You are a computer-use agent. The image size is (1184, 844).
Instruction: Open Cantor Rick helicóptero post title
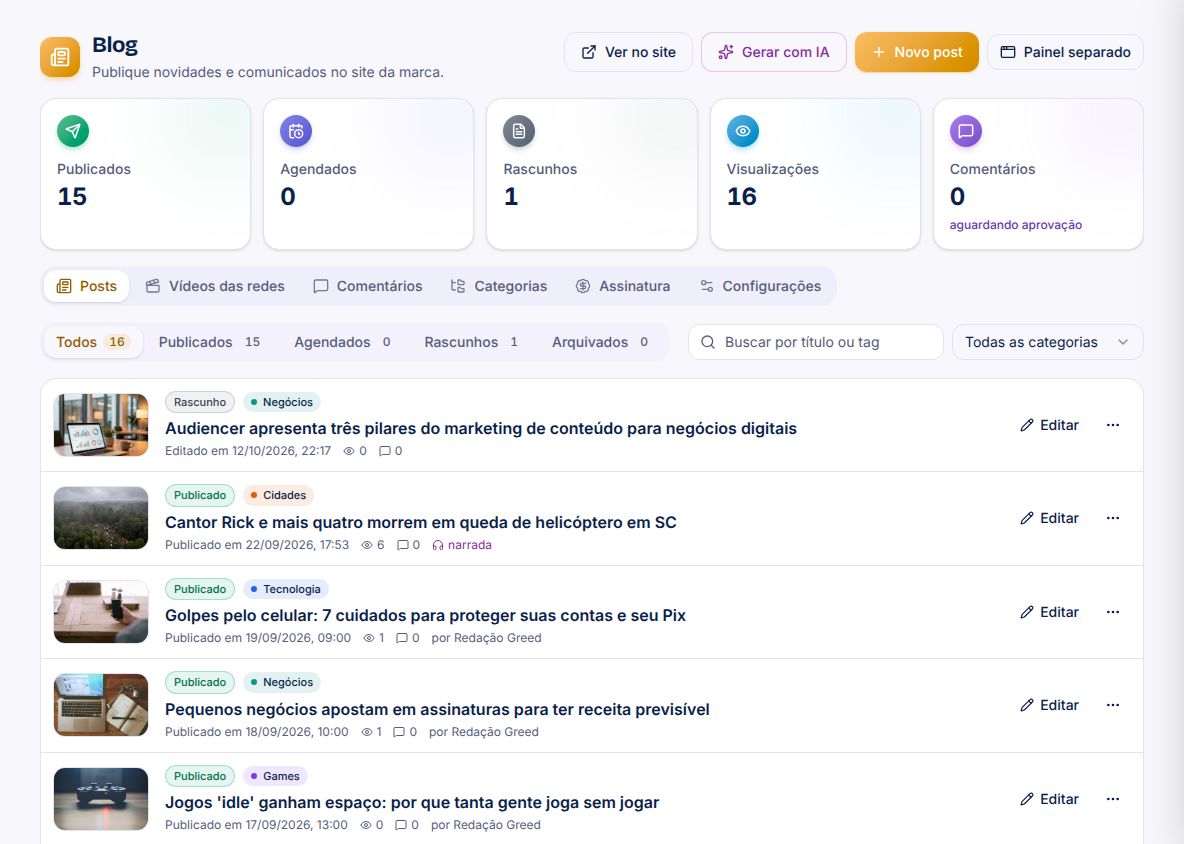tap(421, 522)
